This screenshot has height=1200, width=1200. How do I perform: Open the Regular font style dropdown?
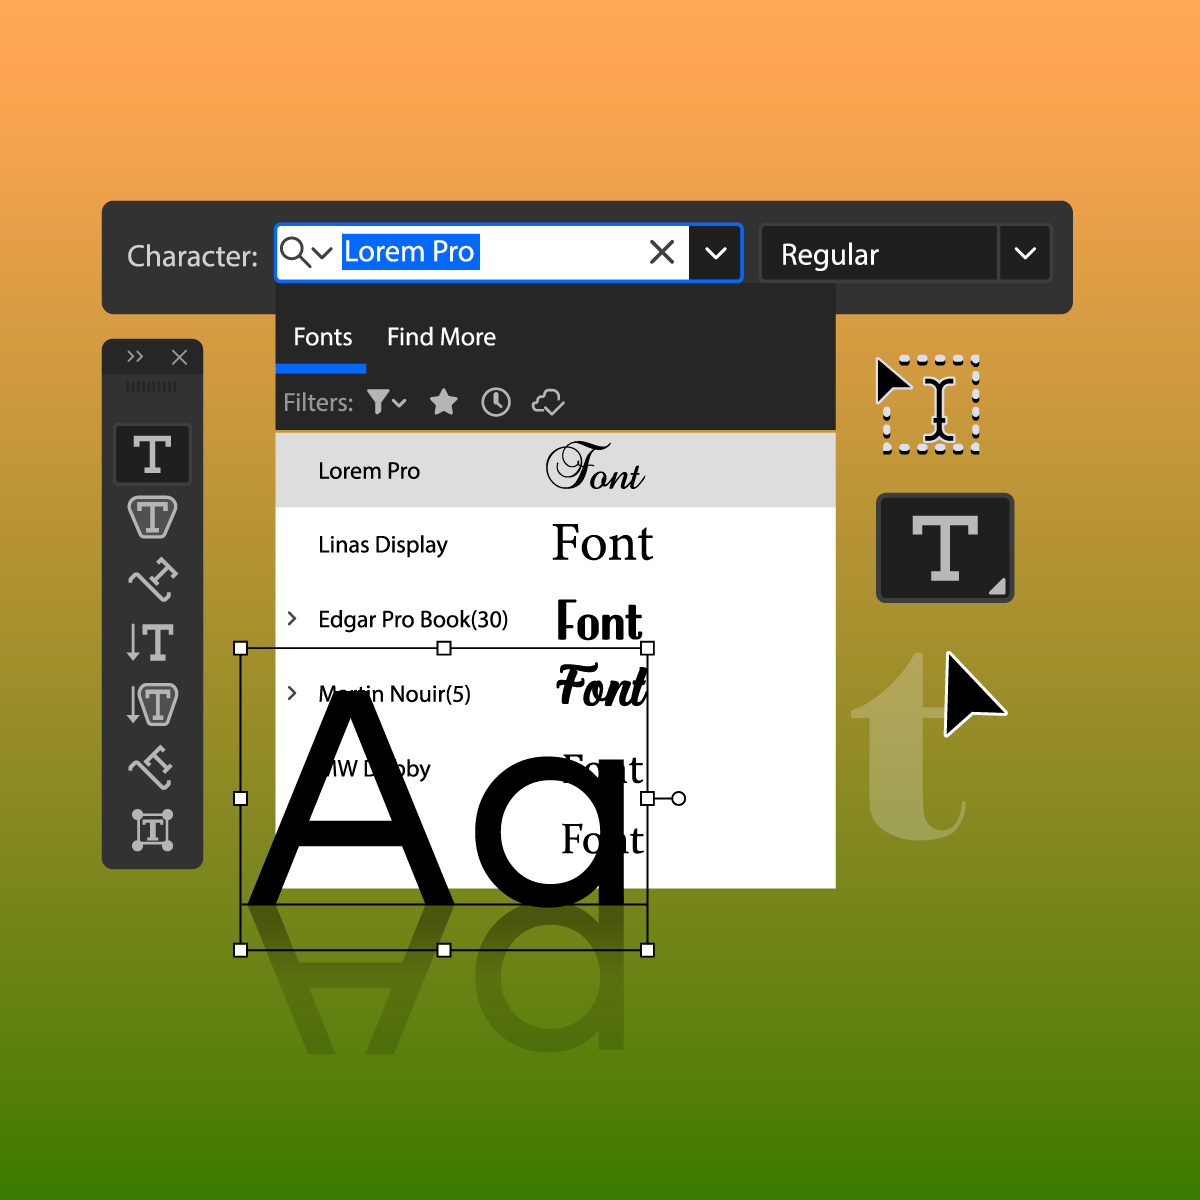(x=1025, y=254)
